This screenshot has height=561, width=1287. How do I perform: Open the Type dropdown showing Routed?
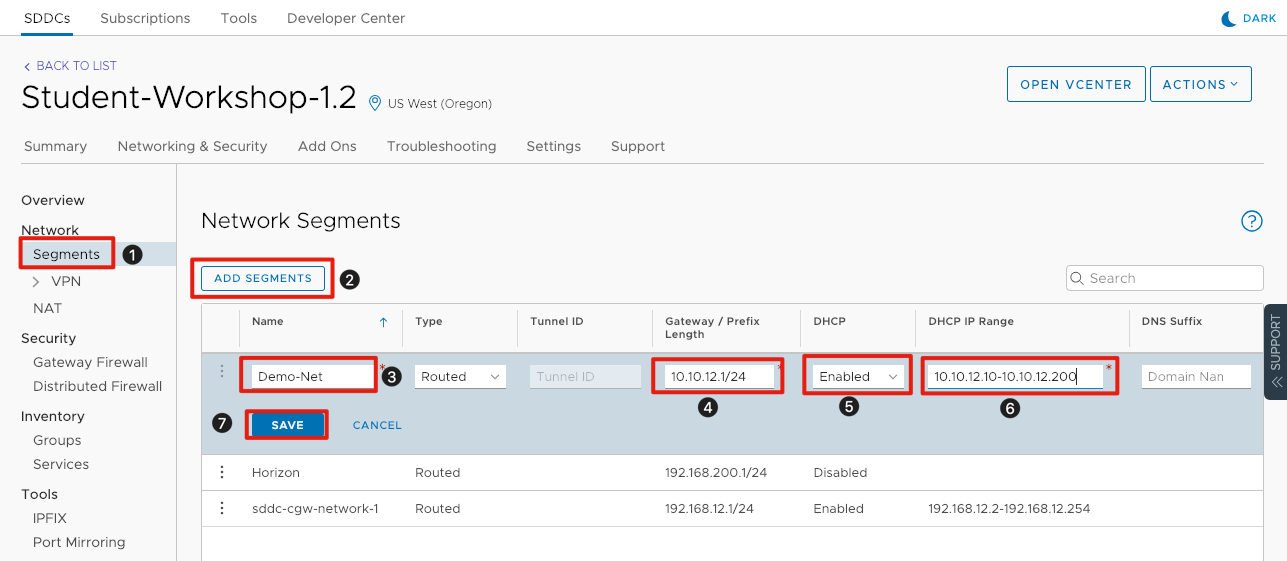(x=460, y=377)
